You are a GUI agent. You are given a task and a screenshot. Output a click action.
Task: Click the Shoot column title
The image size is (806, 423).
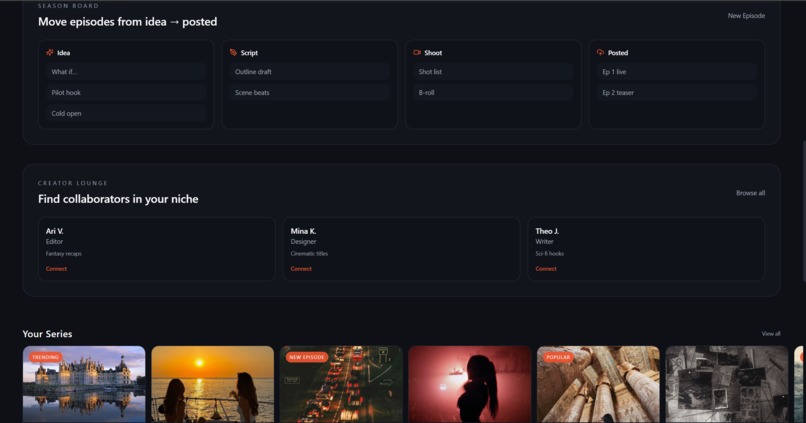pyautogui.click(x=433, y=53)
